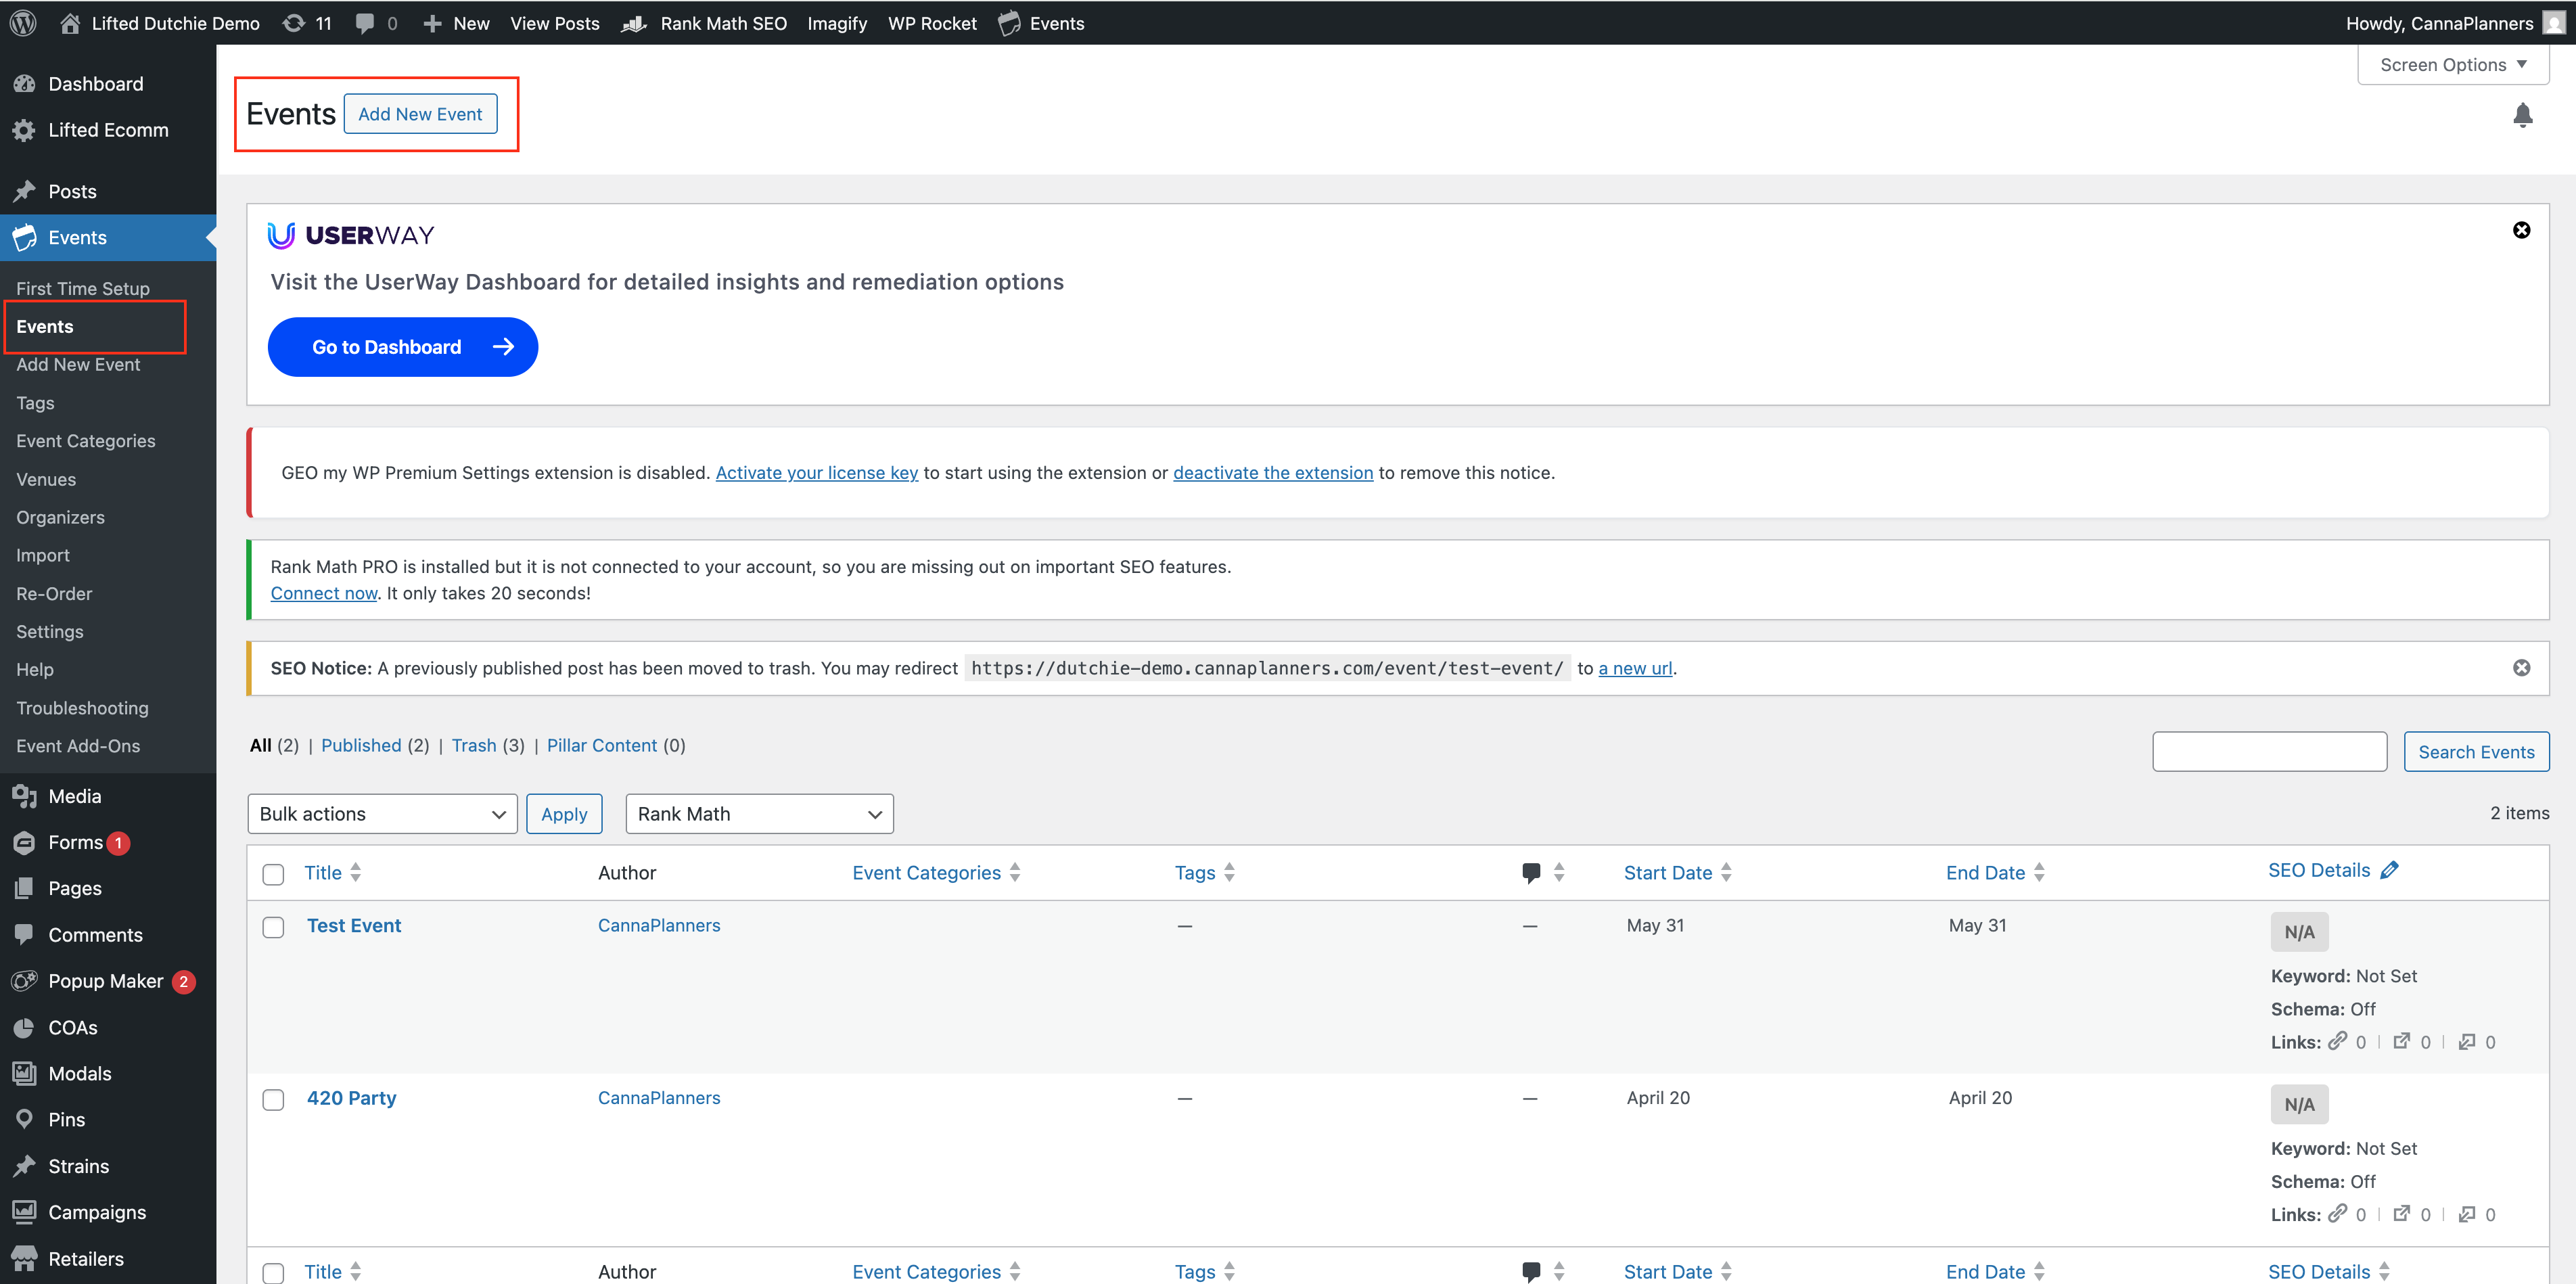Expand the Screen Options panel
2576x1284 pixels.
(2452, 65)
